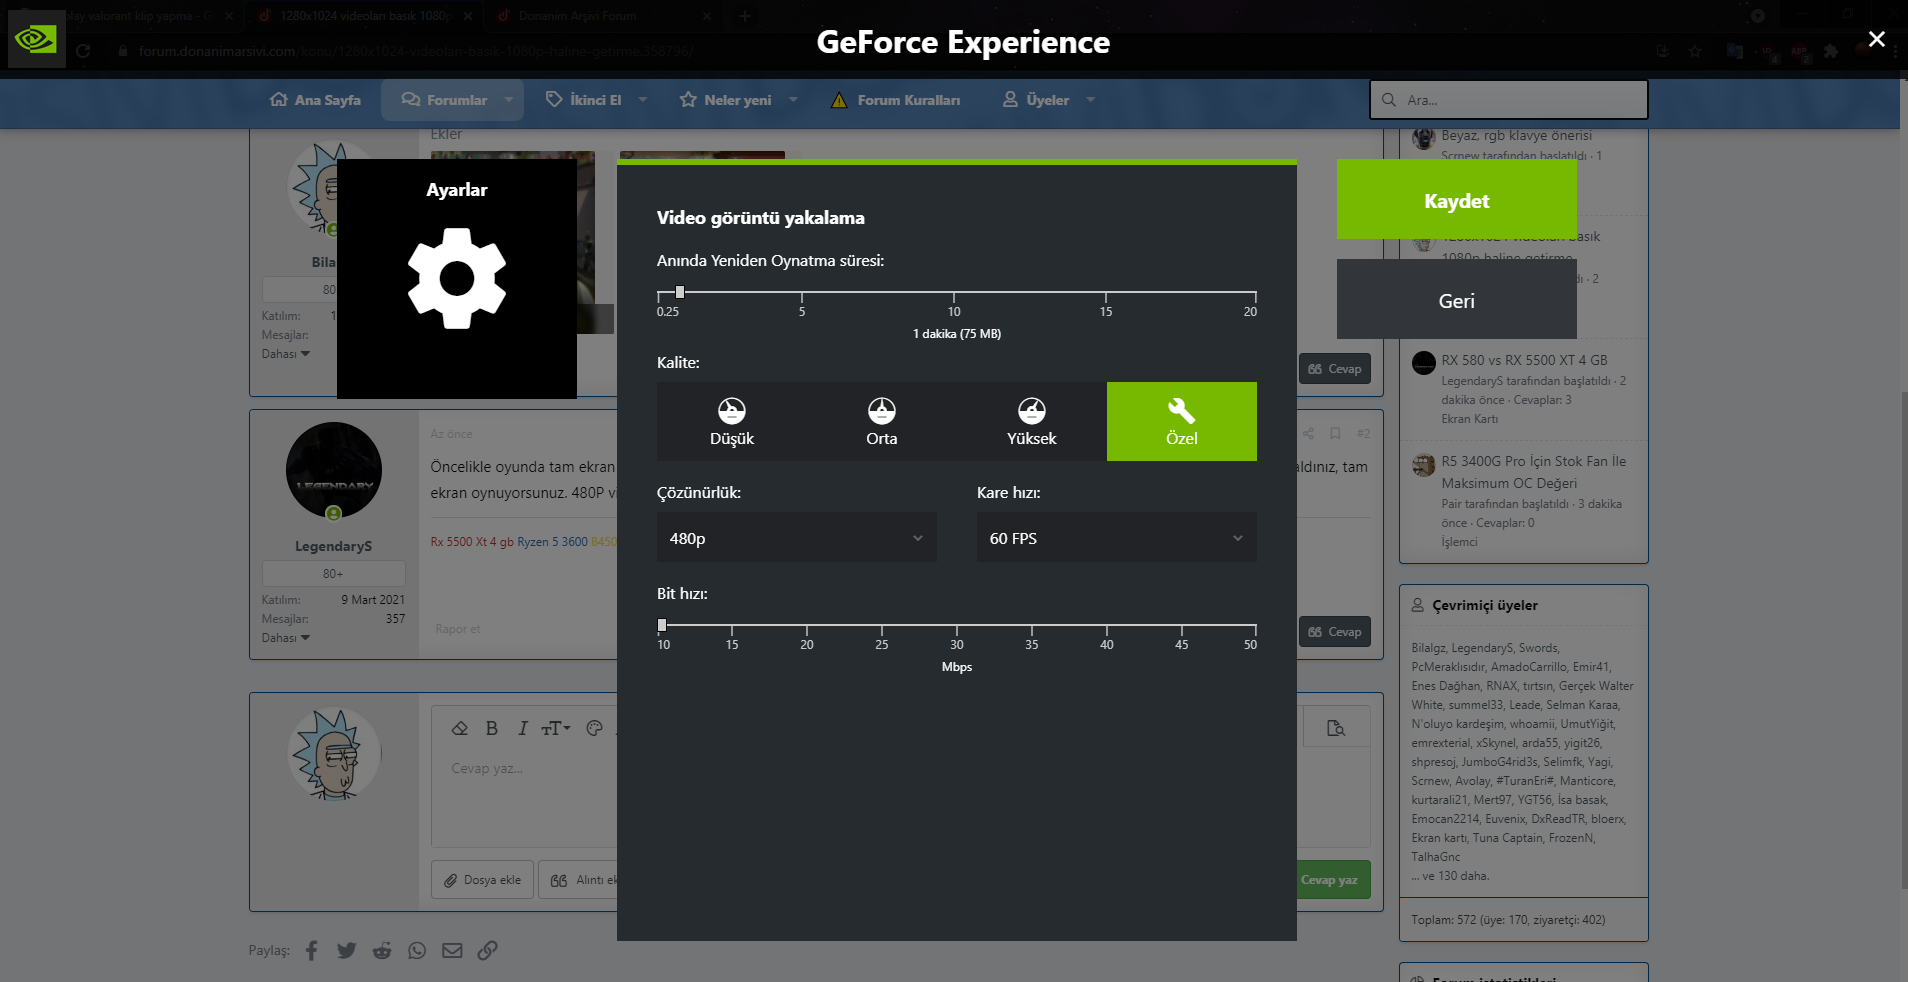This screenshot has height=982, width=1908.
Task: Open Forum Kuralları nav item
Action: pos(896,100)
